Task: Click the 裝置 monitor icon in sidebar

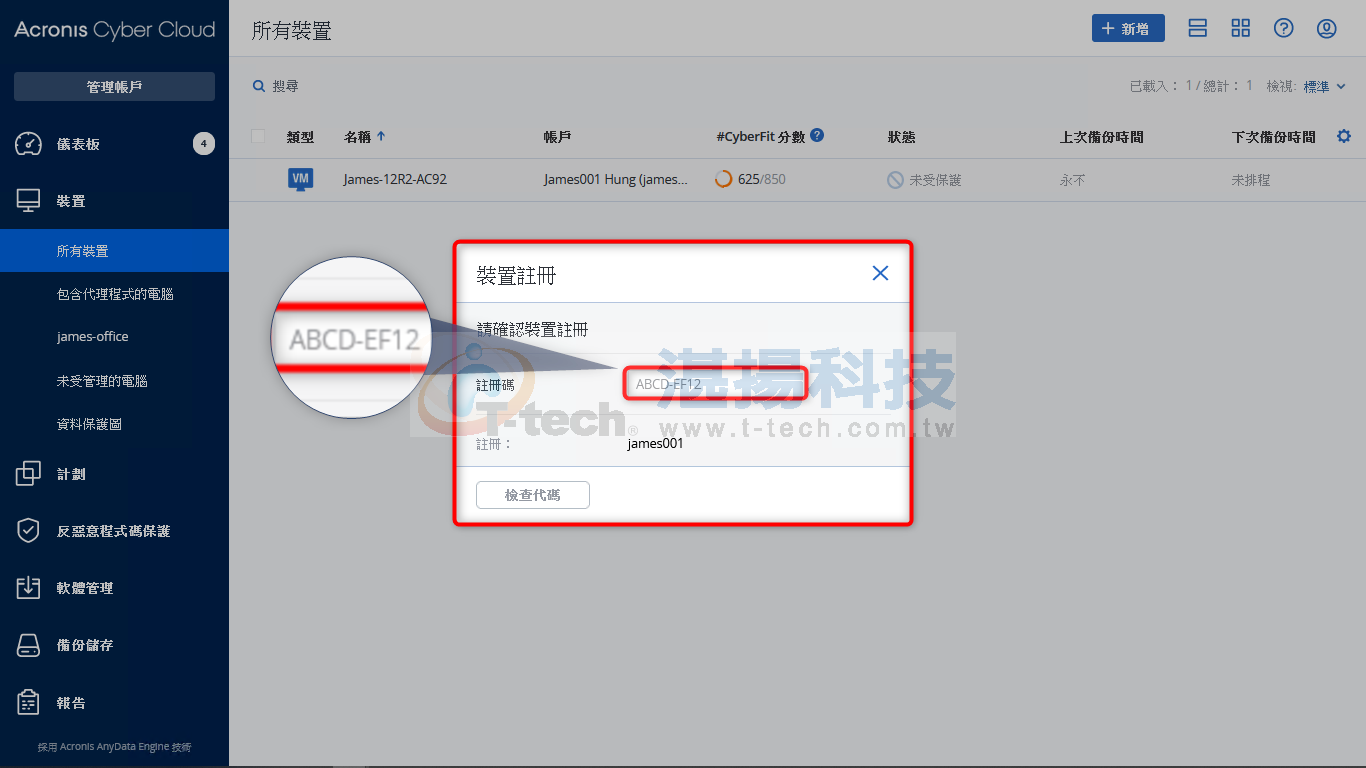Action: (x=28, y=201)
